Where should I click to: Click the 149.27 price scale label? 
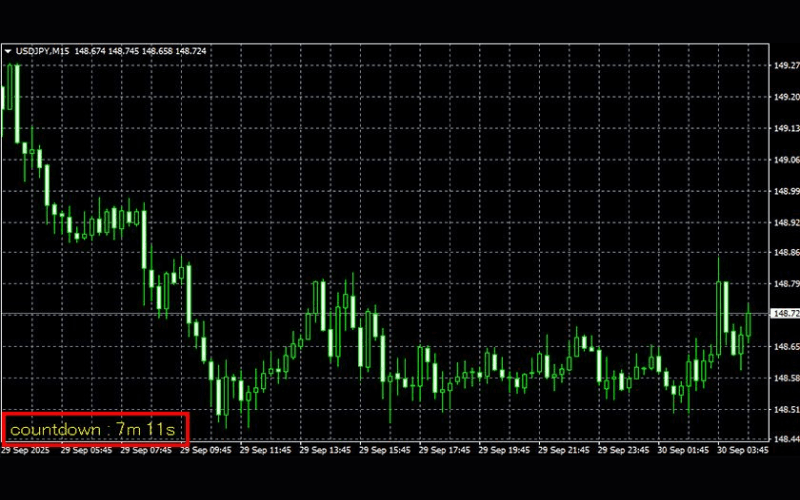coord(785,66)
